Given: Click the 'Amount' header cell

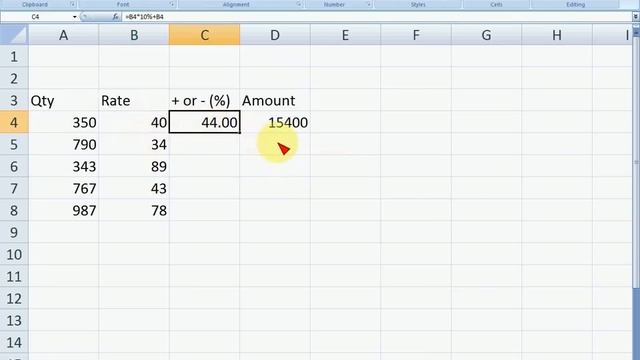Looking at the screenshot, I should pos(275,100).
